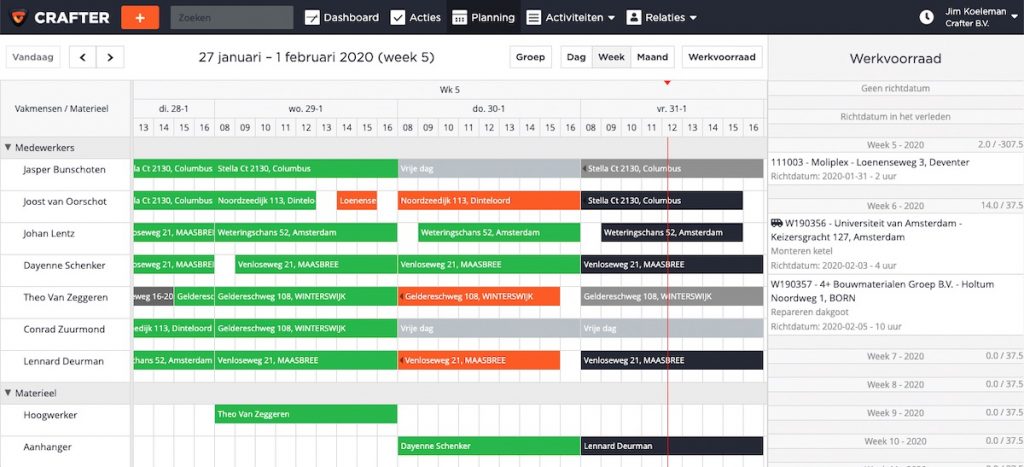Switch to Week view

(611, 57)
